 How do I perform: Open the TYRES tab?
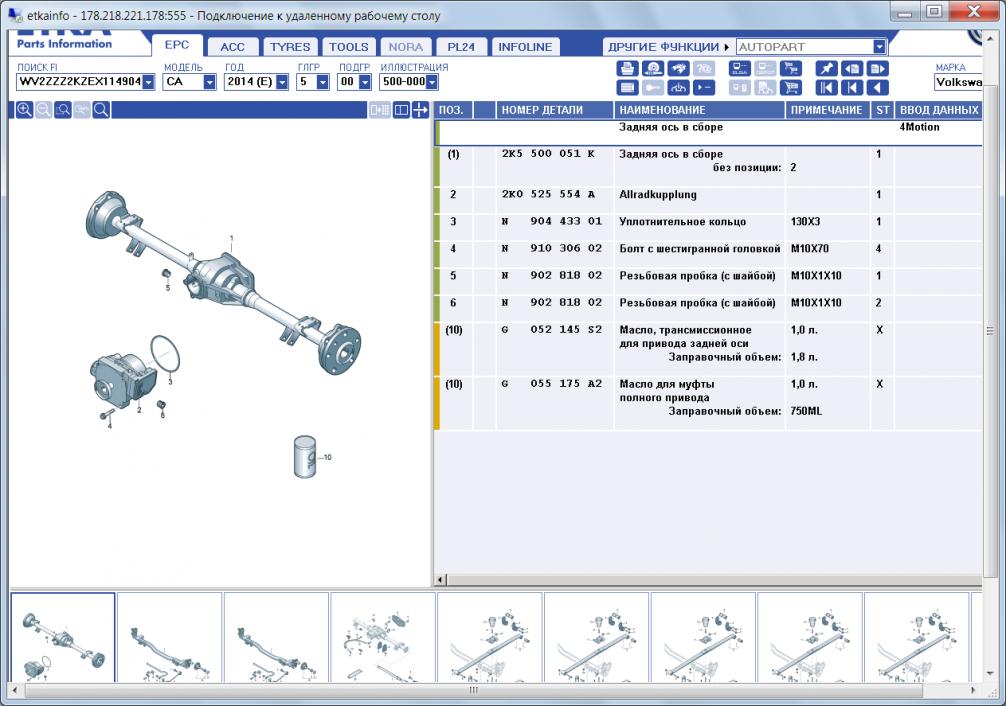290,47
